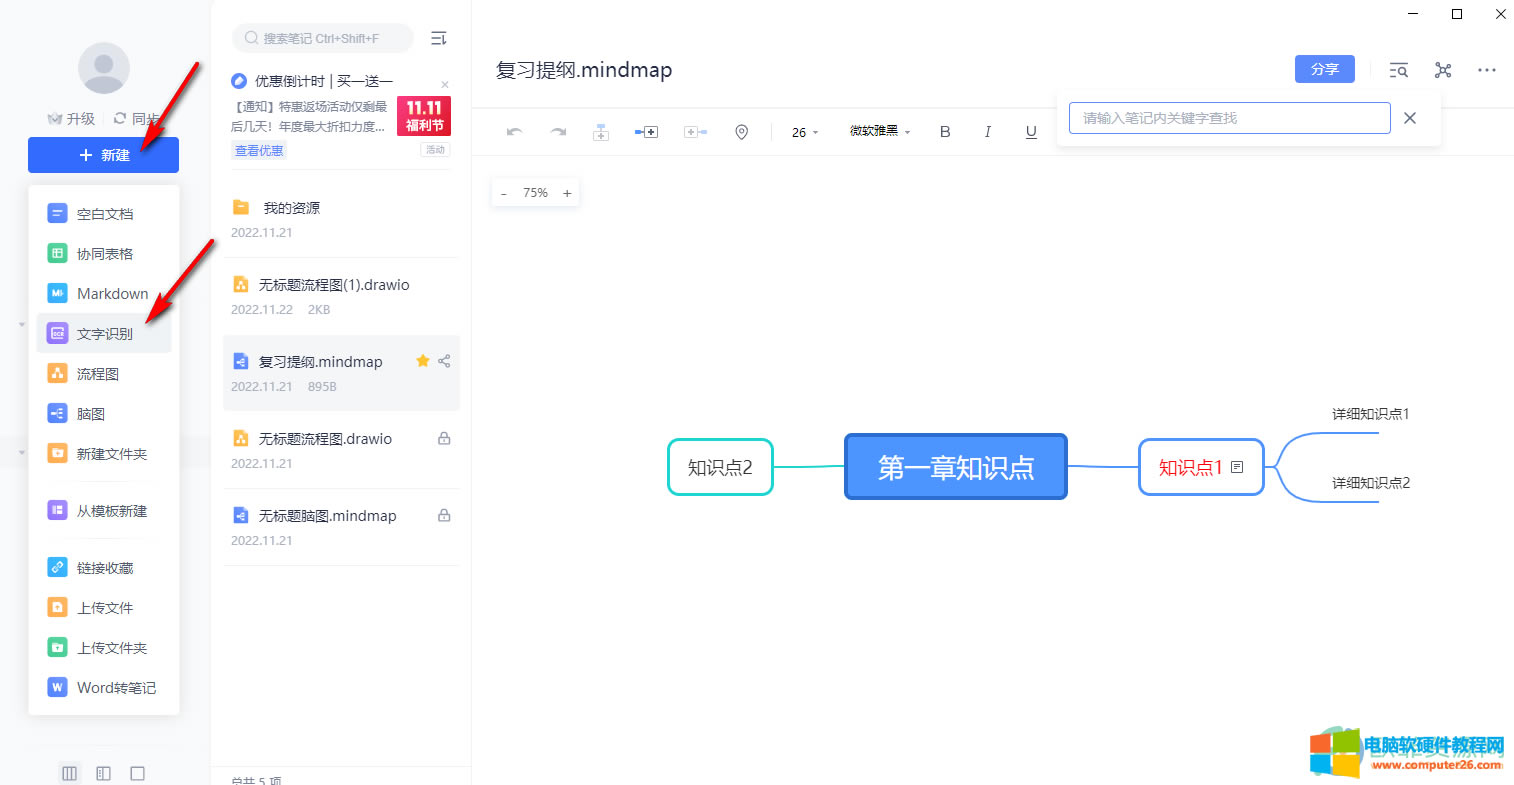Select 文字识别 from the new menu
This screenshot has width=1514, height=785.
[x=104, y=334]
